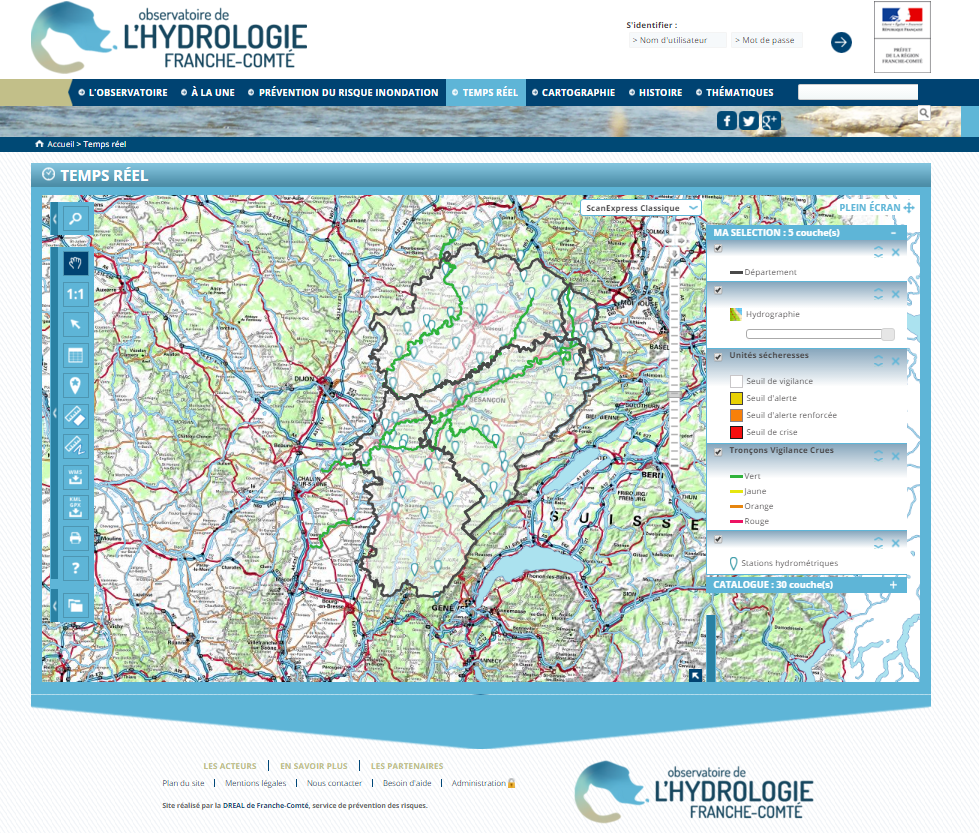Toggle the Tronçons Vigilance Crues layer checkbox
Viewport: 979px width, 833px height.
tap(718, 452)
